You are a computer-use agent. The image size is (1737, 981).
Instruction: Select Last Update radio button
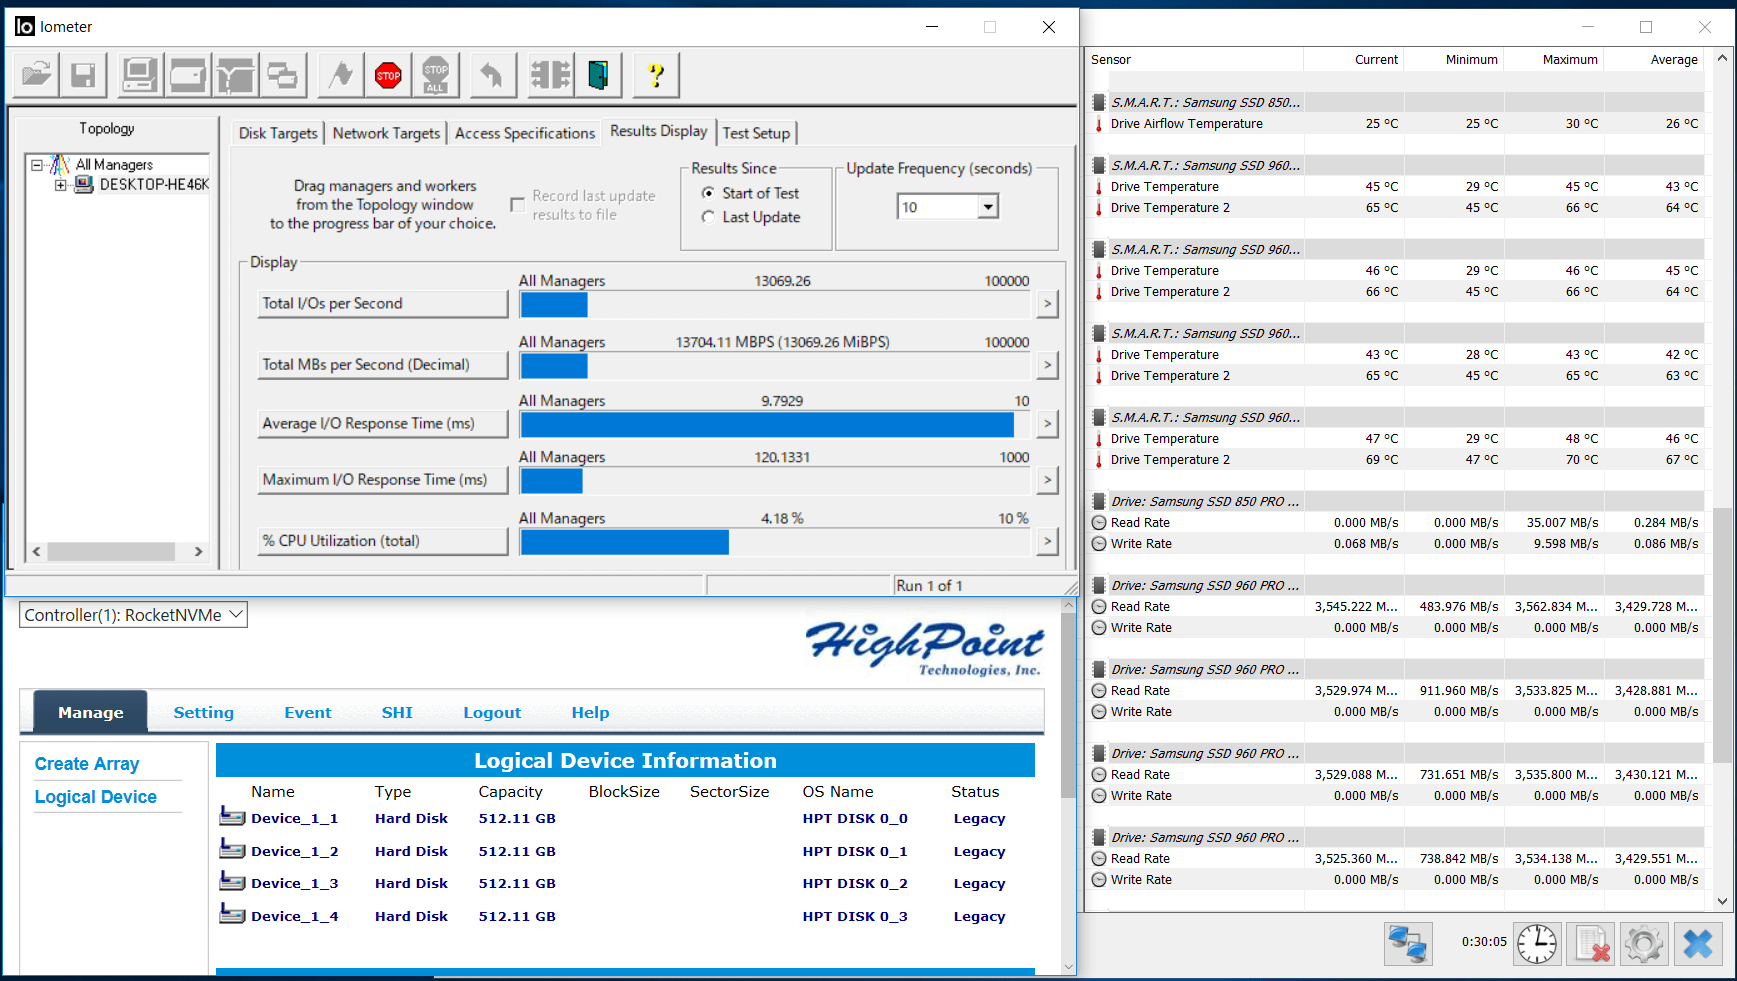[x=708, y=217]
